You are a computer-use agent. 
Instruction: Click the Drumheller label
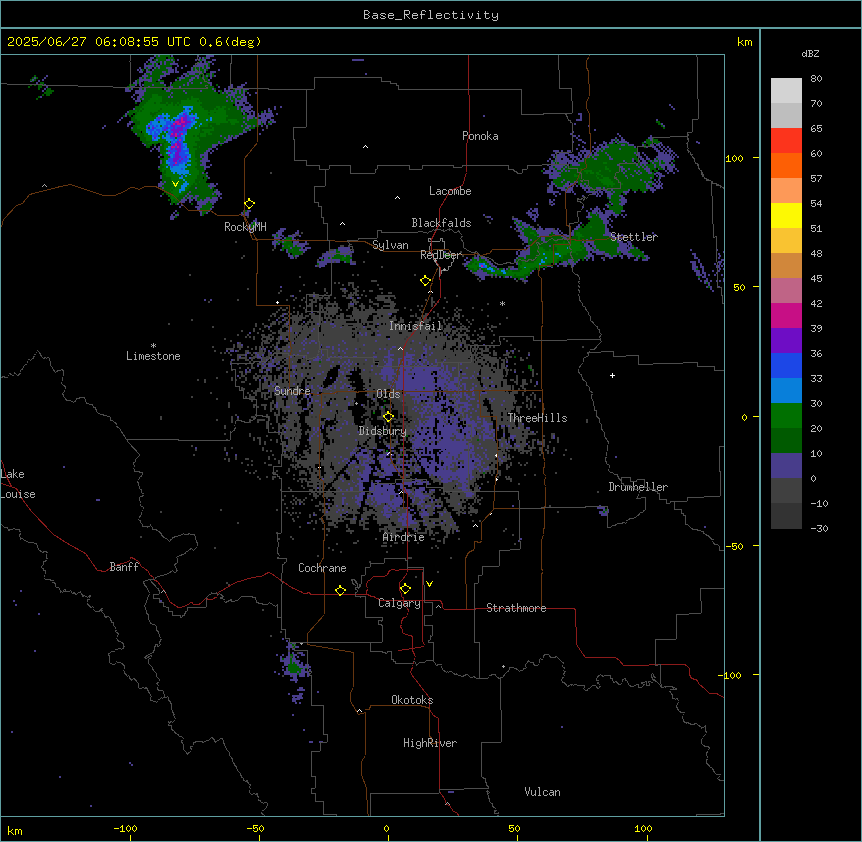pos(638,487)
